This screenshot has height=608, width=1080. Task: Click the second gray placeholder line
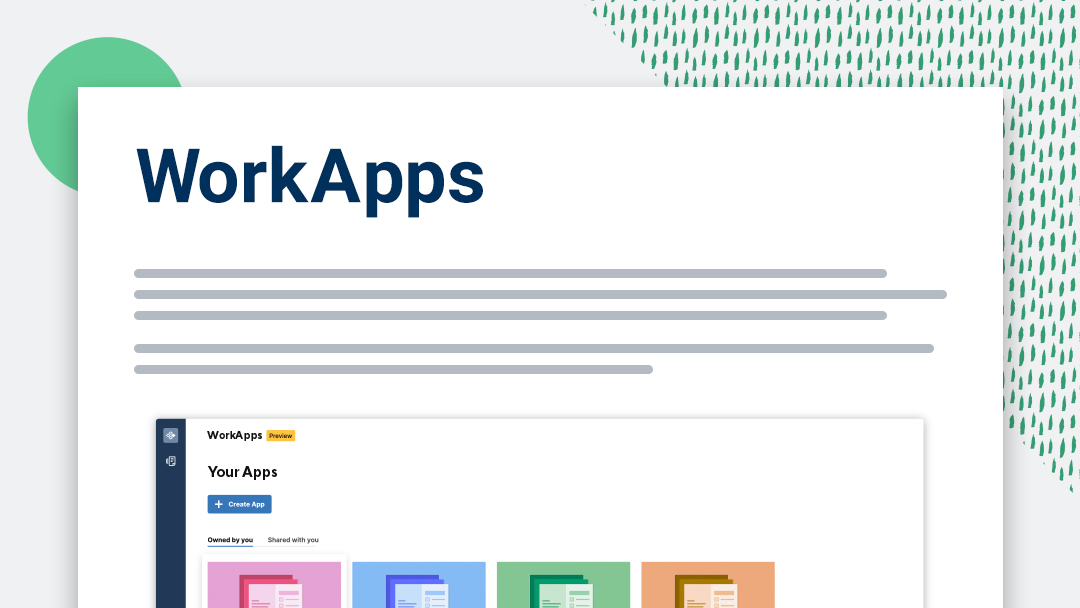pos(540,294)
